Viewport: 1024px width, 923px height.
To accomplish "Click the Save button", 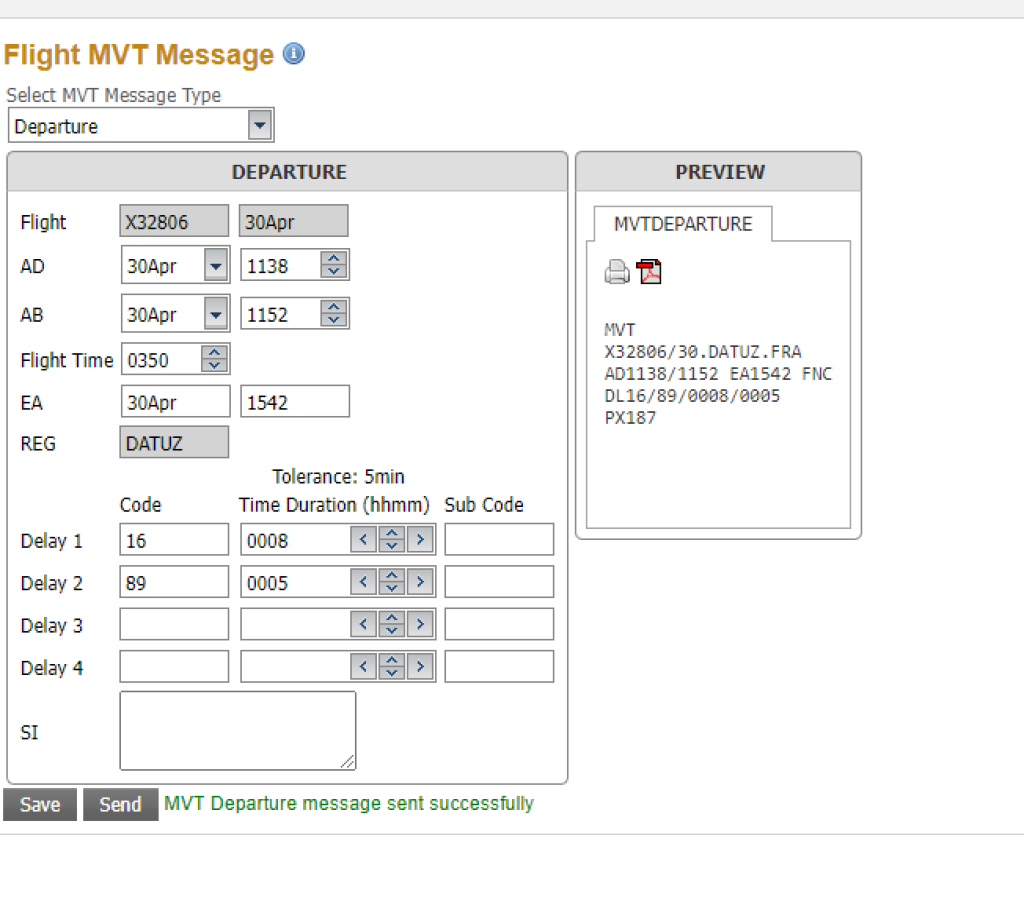I will [x=40, y=805].
